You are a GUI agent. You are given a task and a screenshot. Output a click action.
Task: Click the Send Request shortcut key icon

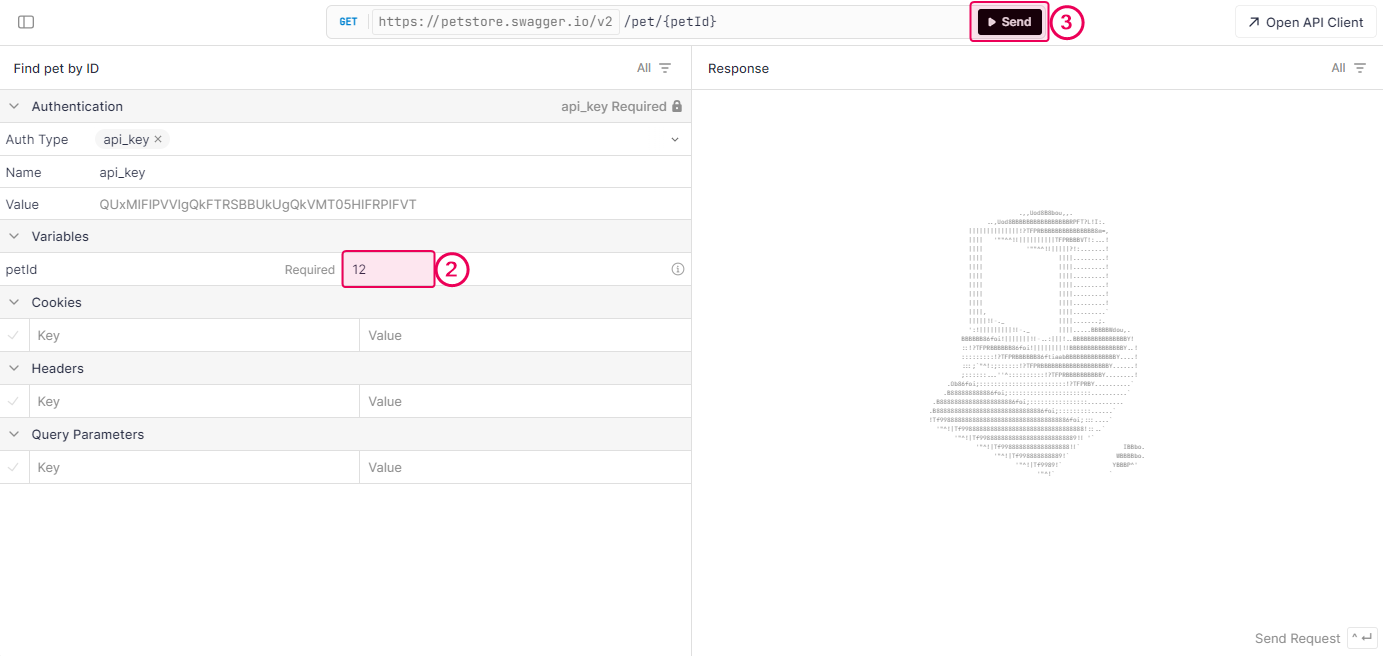(x=1362, y=638)
